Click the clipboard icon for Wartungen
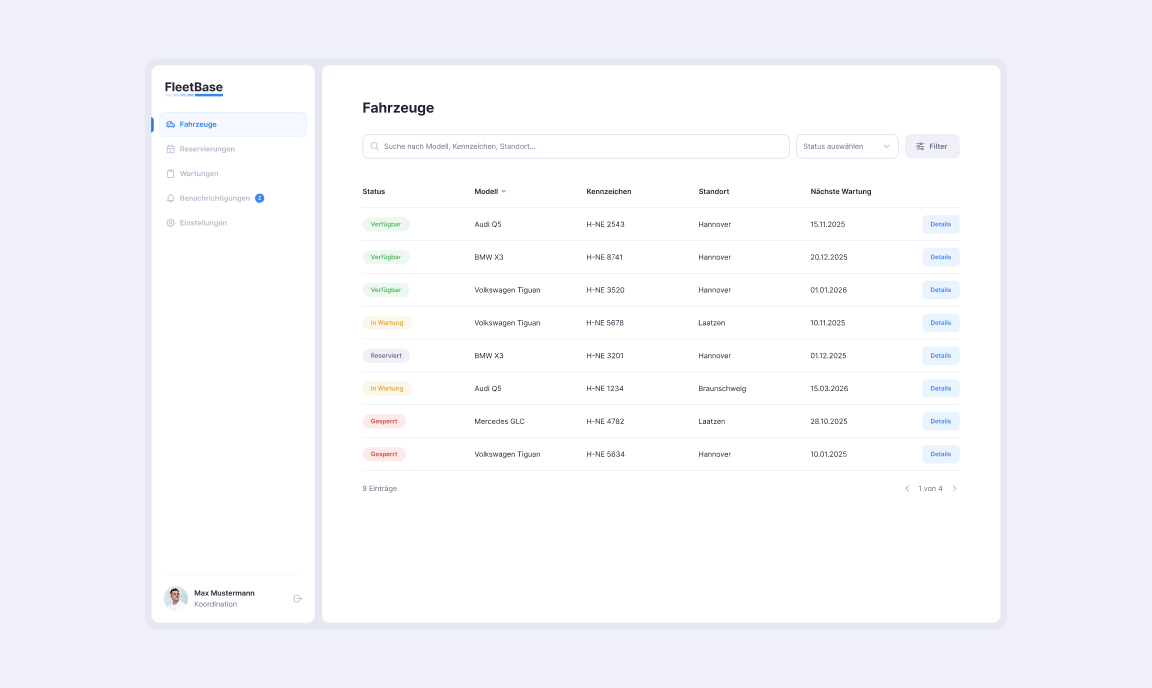The image size is (1152, 688). point(171,174)
